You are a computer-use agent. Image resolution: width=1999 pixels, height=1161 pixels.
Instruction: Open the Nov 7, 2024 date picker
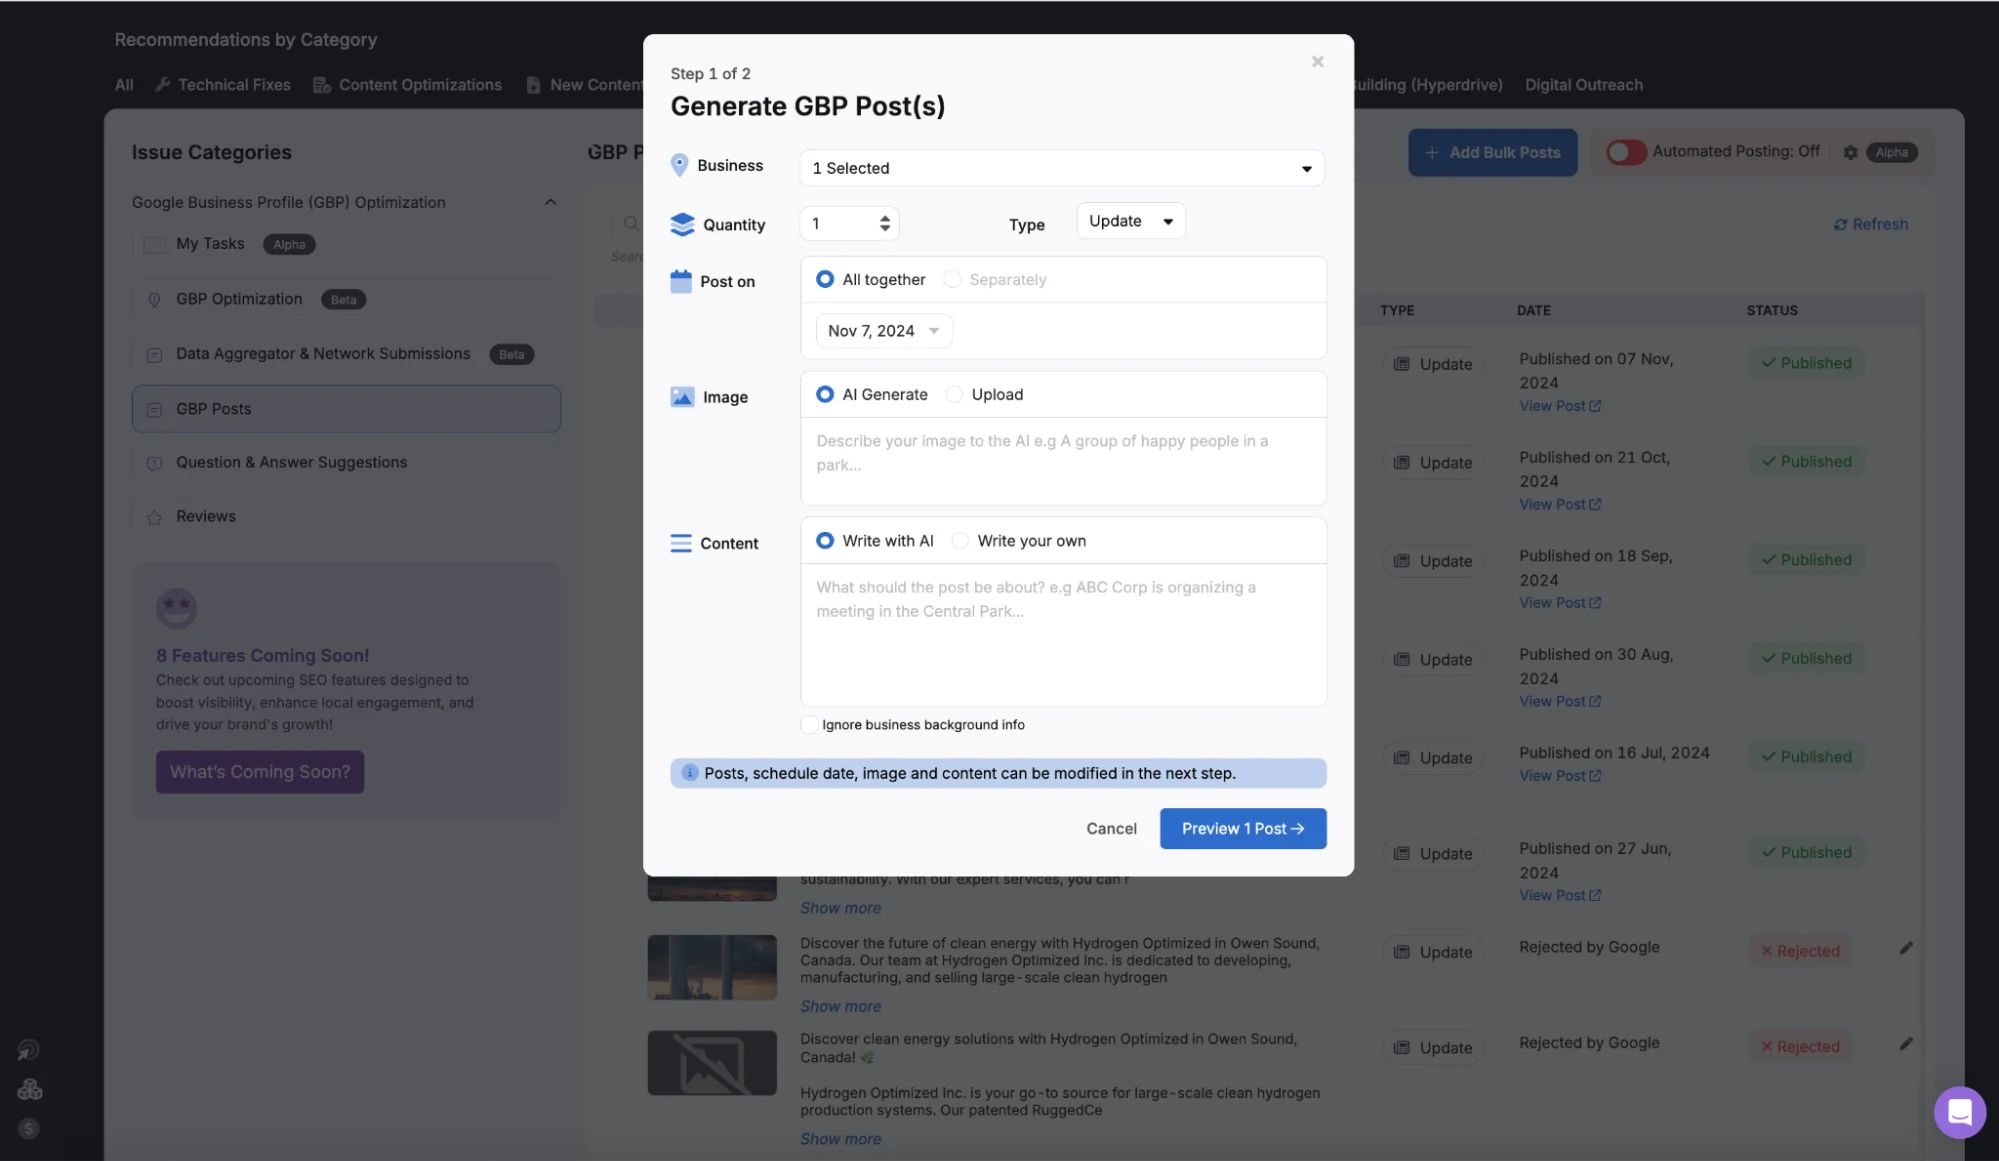point(883,331)
